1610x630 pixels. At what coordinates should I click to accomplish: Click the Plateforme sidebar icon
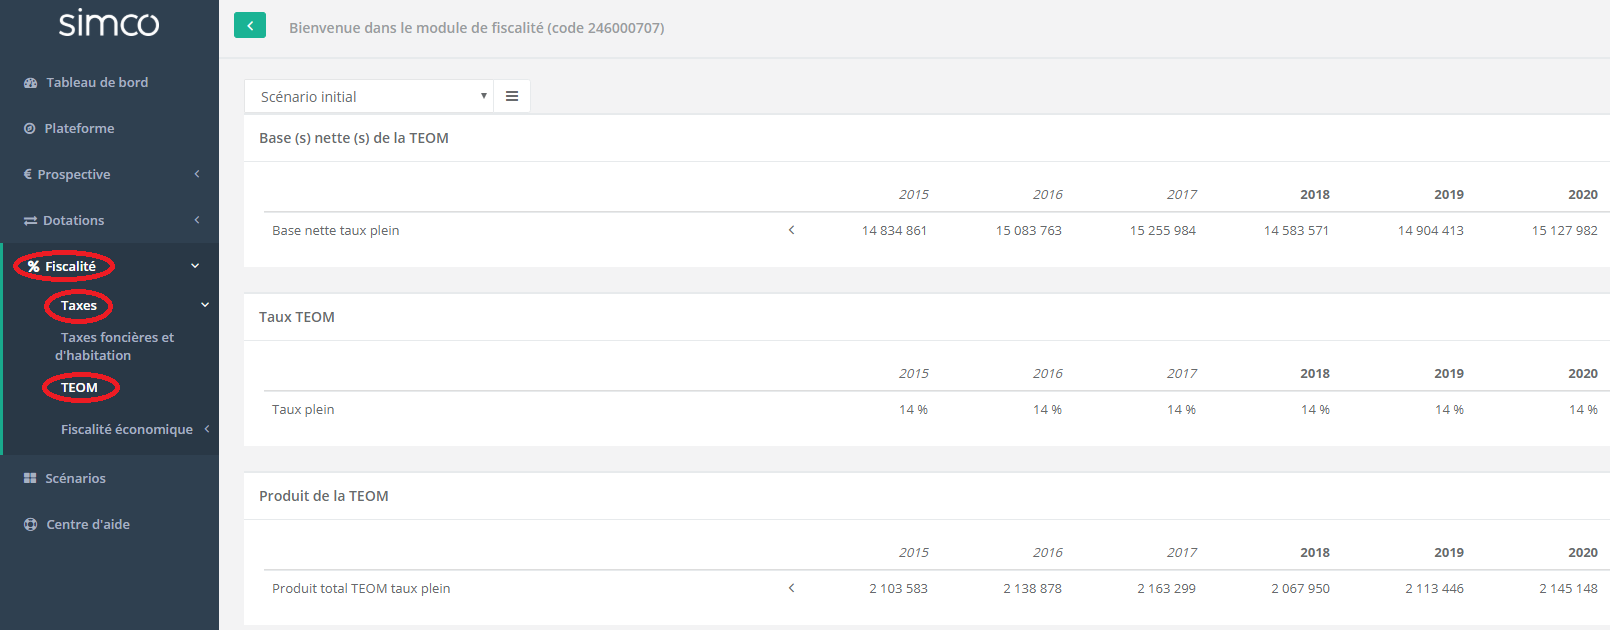[30, 129]
